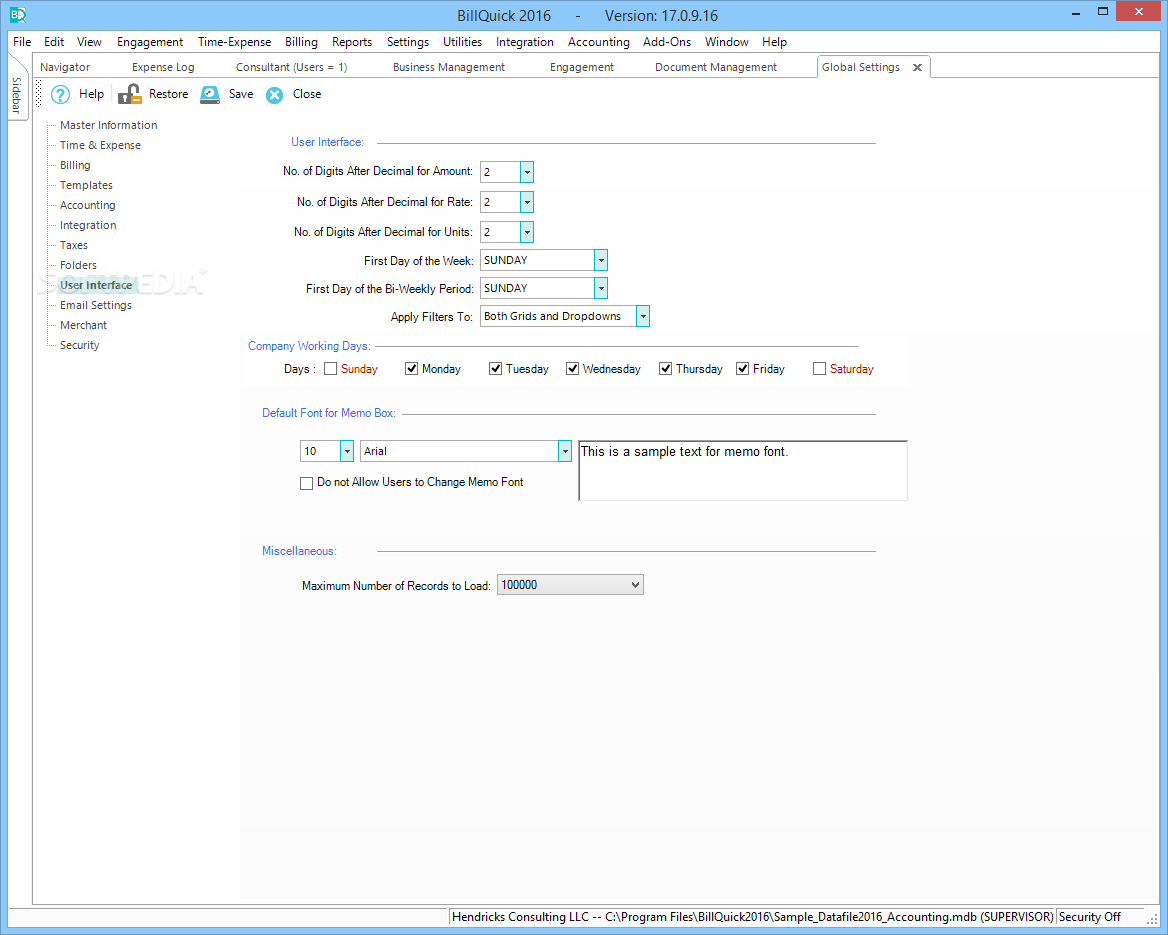Switch to the Document Management tab
The width and height of the screenshot is (1168, 935).
716,67
